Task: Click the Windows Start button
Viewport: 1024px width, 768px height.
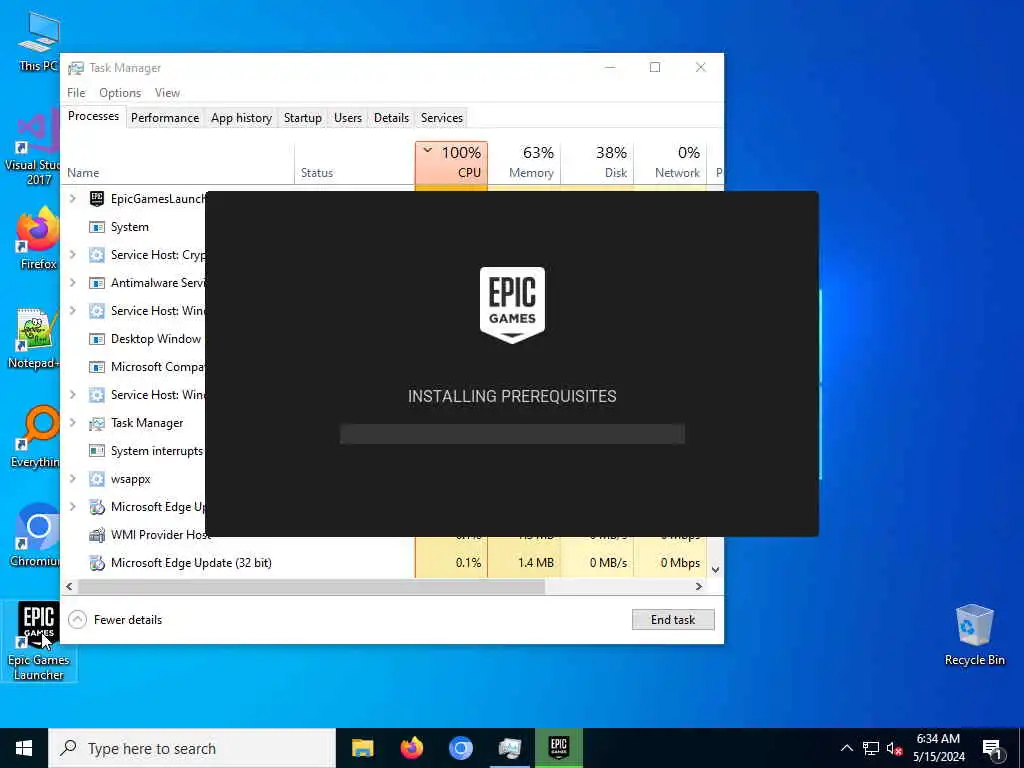Action: pos(24,748)
